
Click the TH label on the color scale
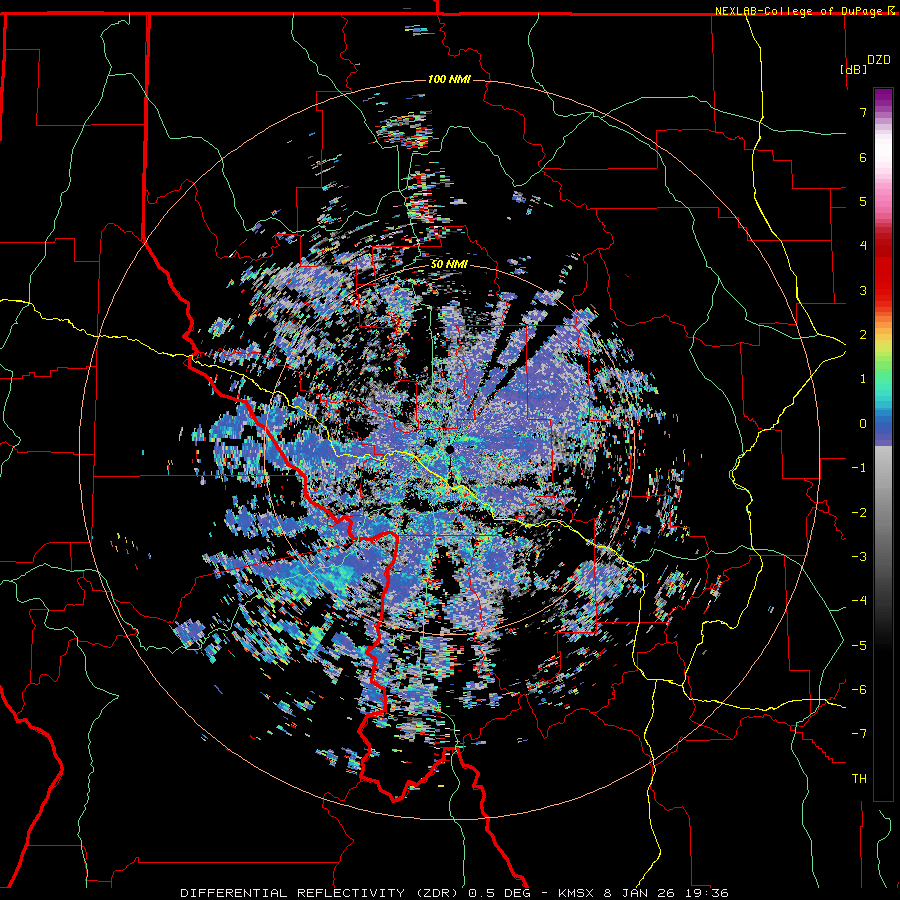point(859,779)
